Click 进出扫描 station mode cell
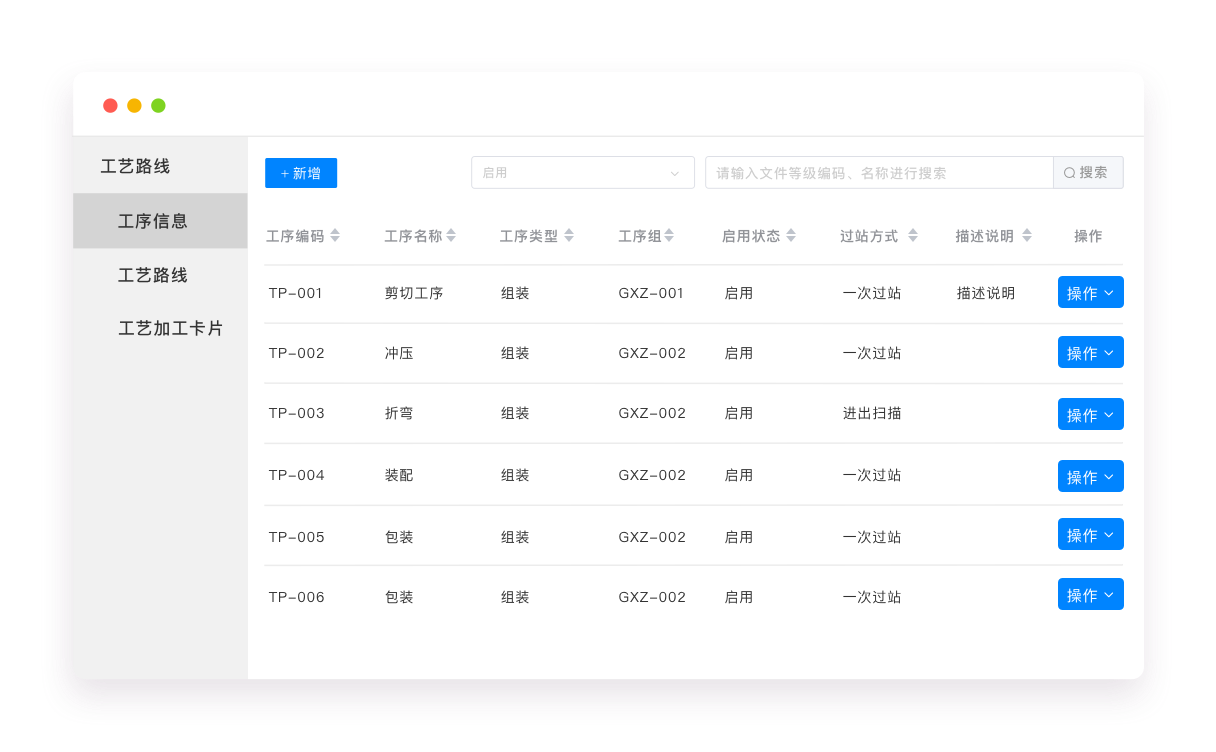1216x752 pixels. [872, 413]
